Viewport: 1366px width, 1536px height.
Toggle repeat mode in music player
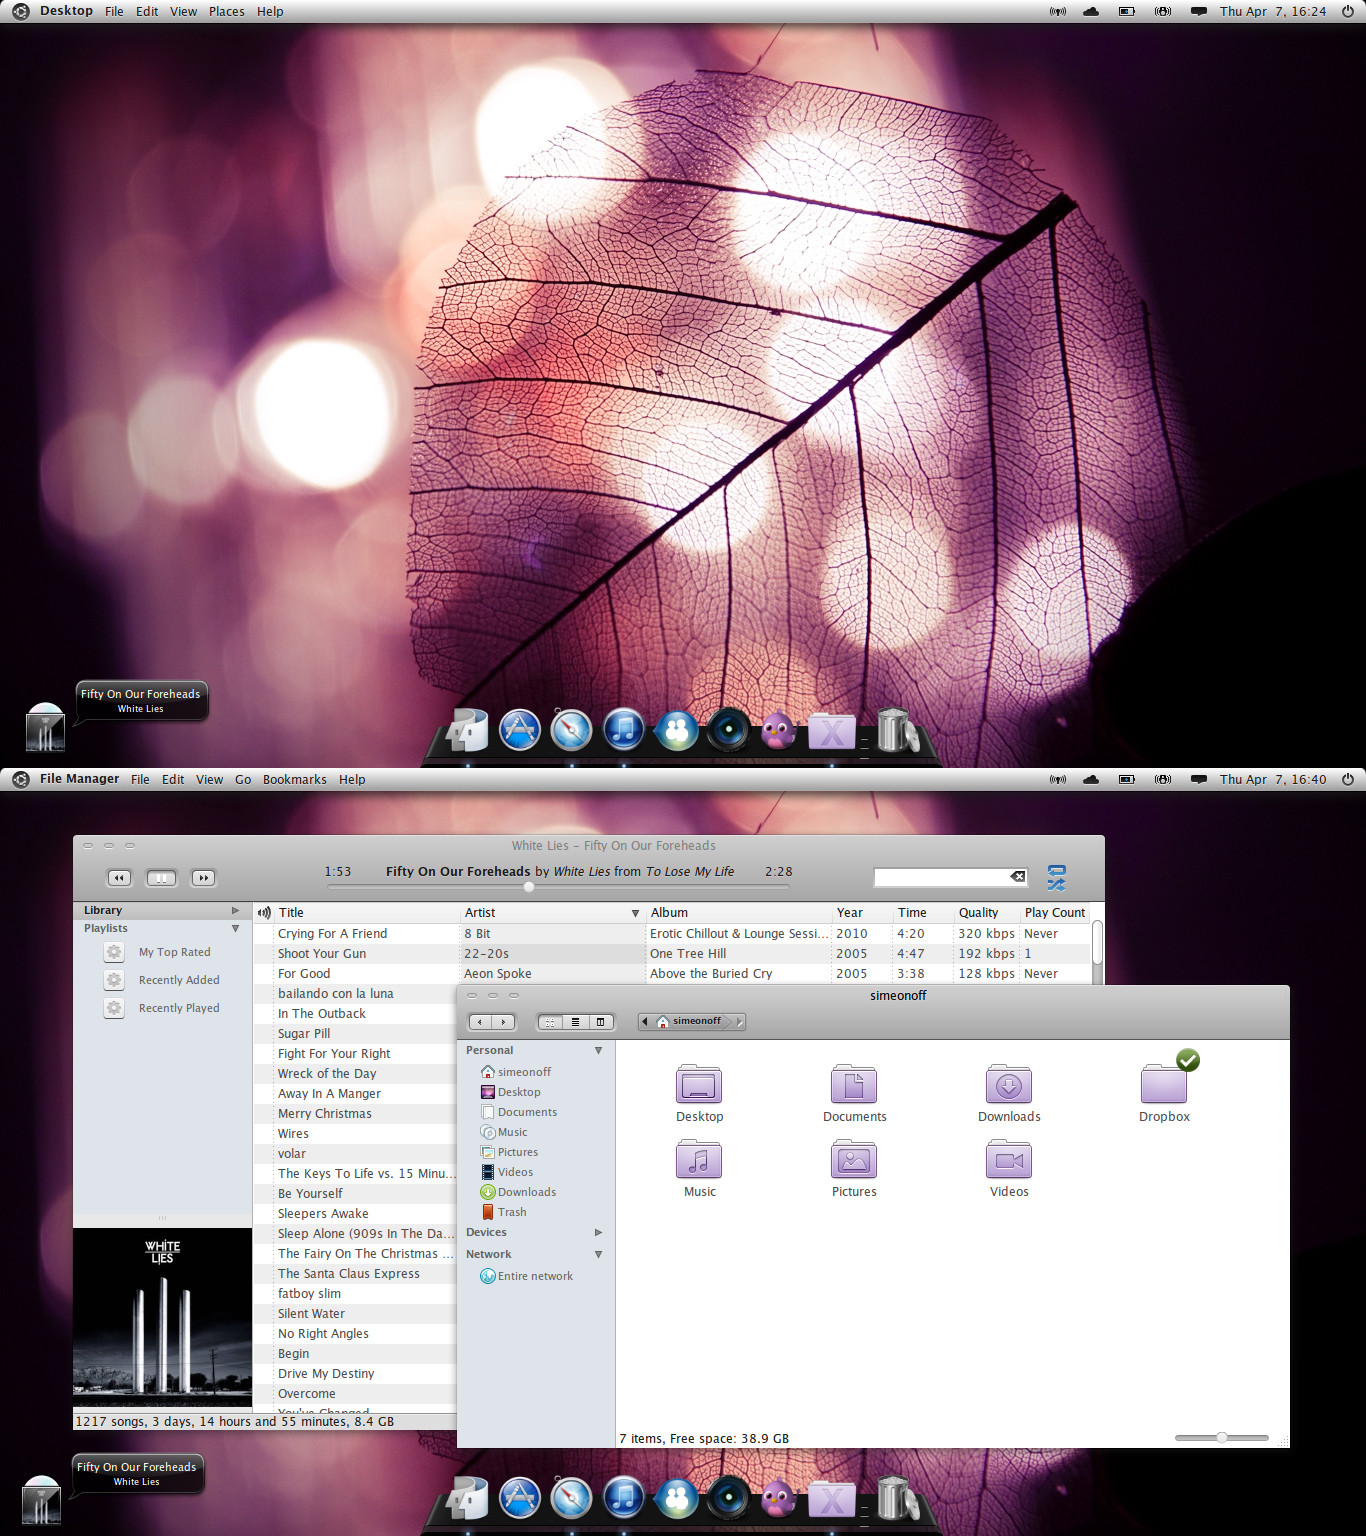pyautogui.click(x=1057, y=871)
